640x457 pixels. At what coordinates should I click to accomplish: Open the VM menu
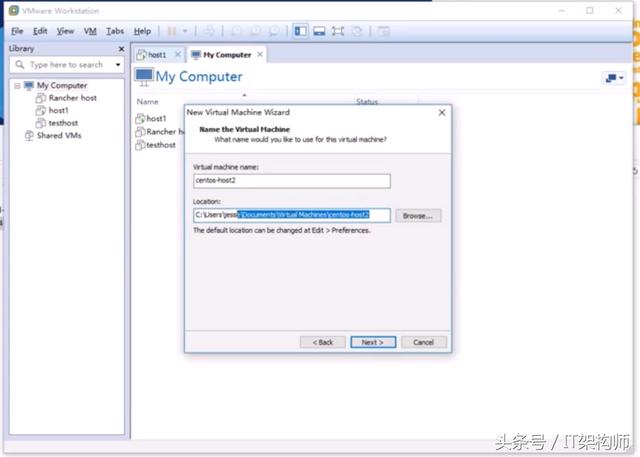pos(90,31)
